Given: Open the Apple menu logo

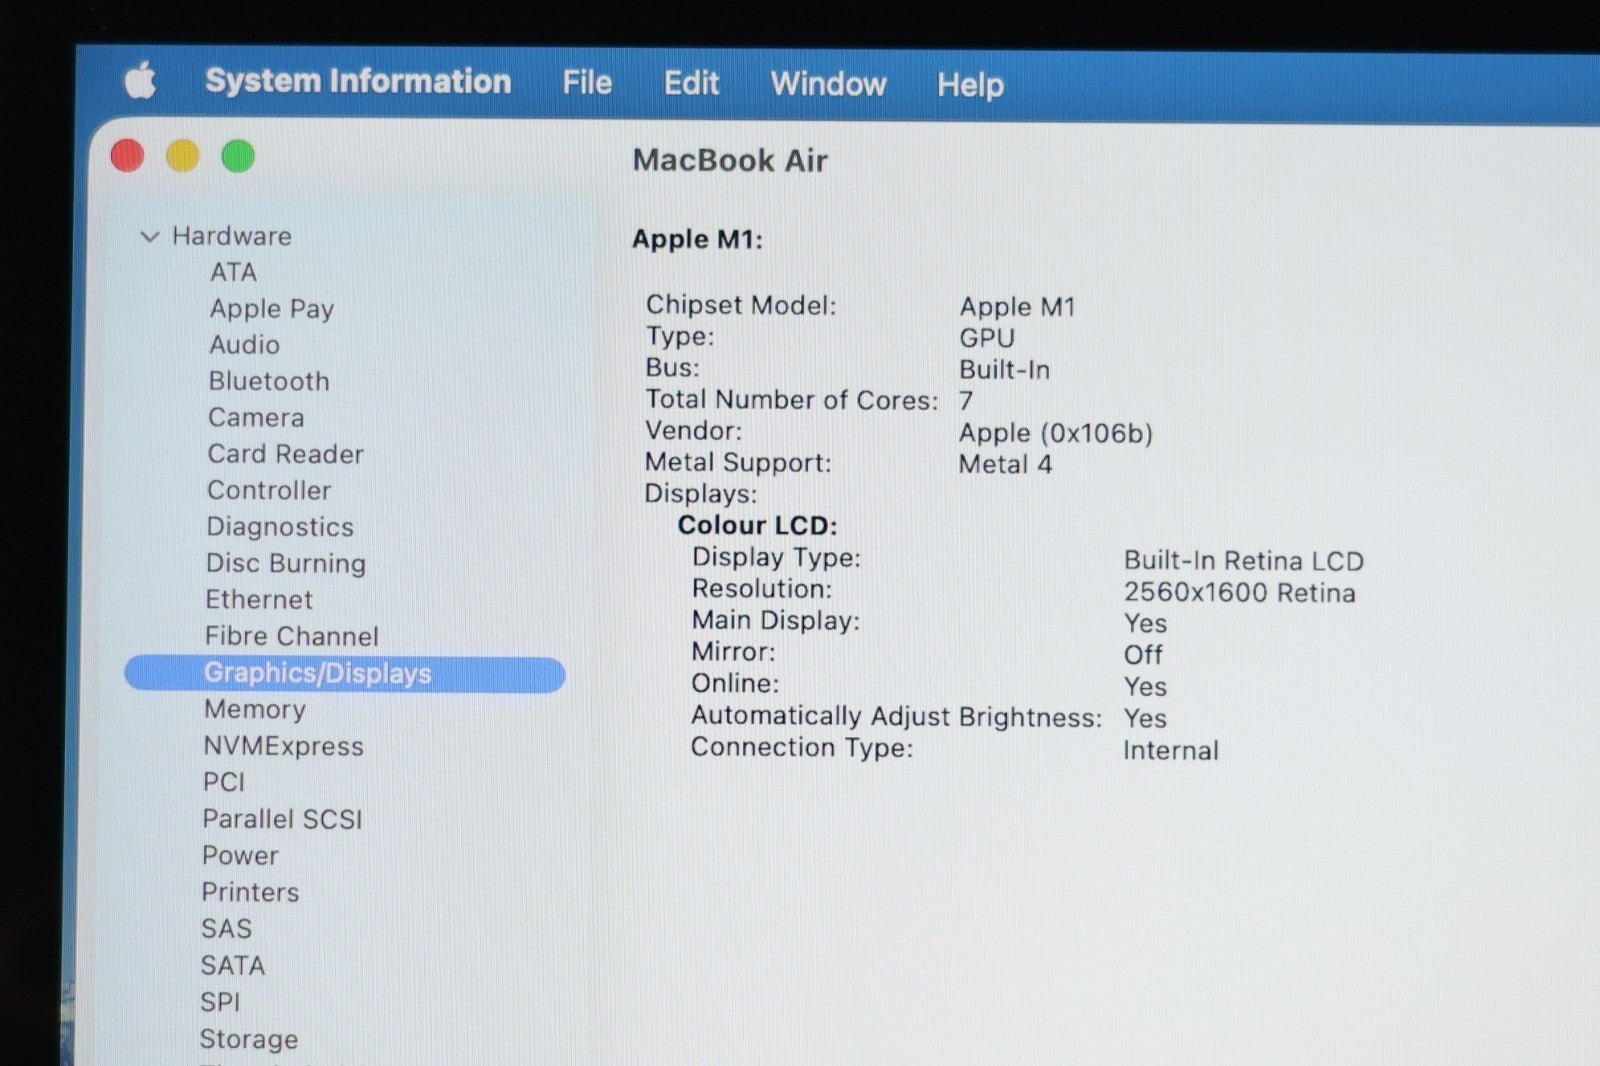Looking at the screenshot, I should tap(140, 81).
